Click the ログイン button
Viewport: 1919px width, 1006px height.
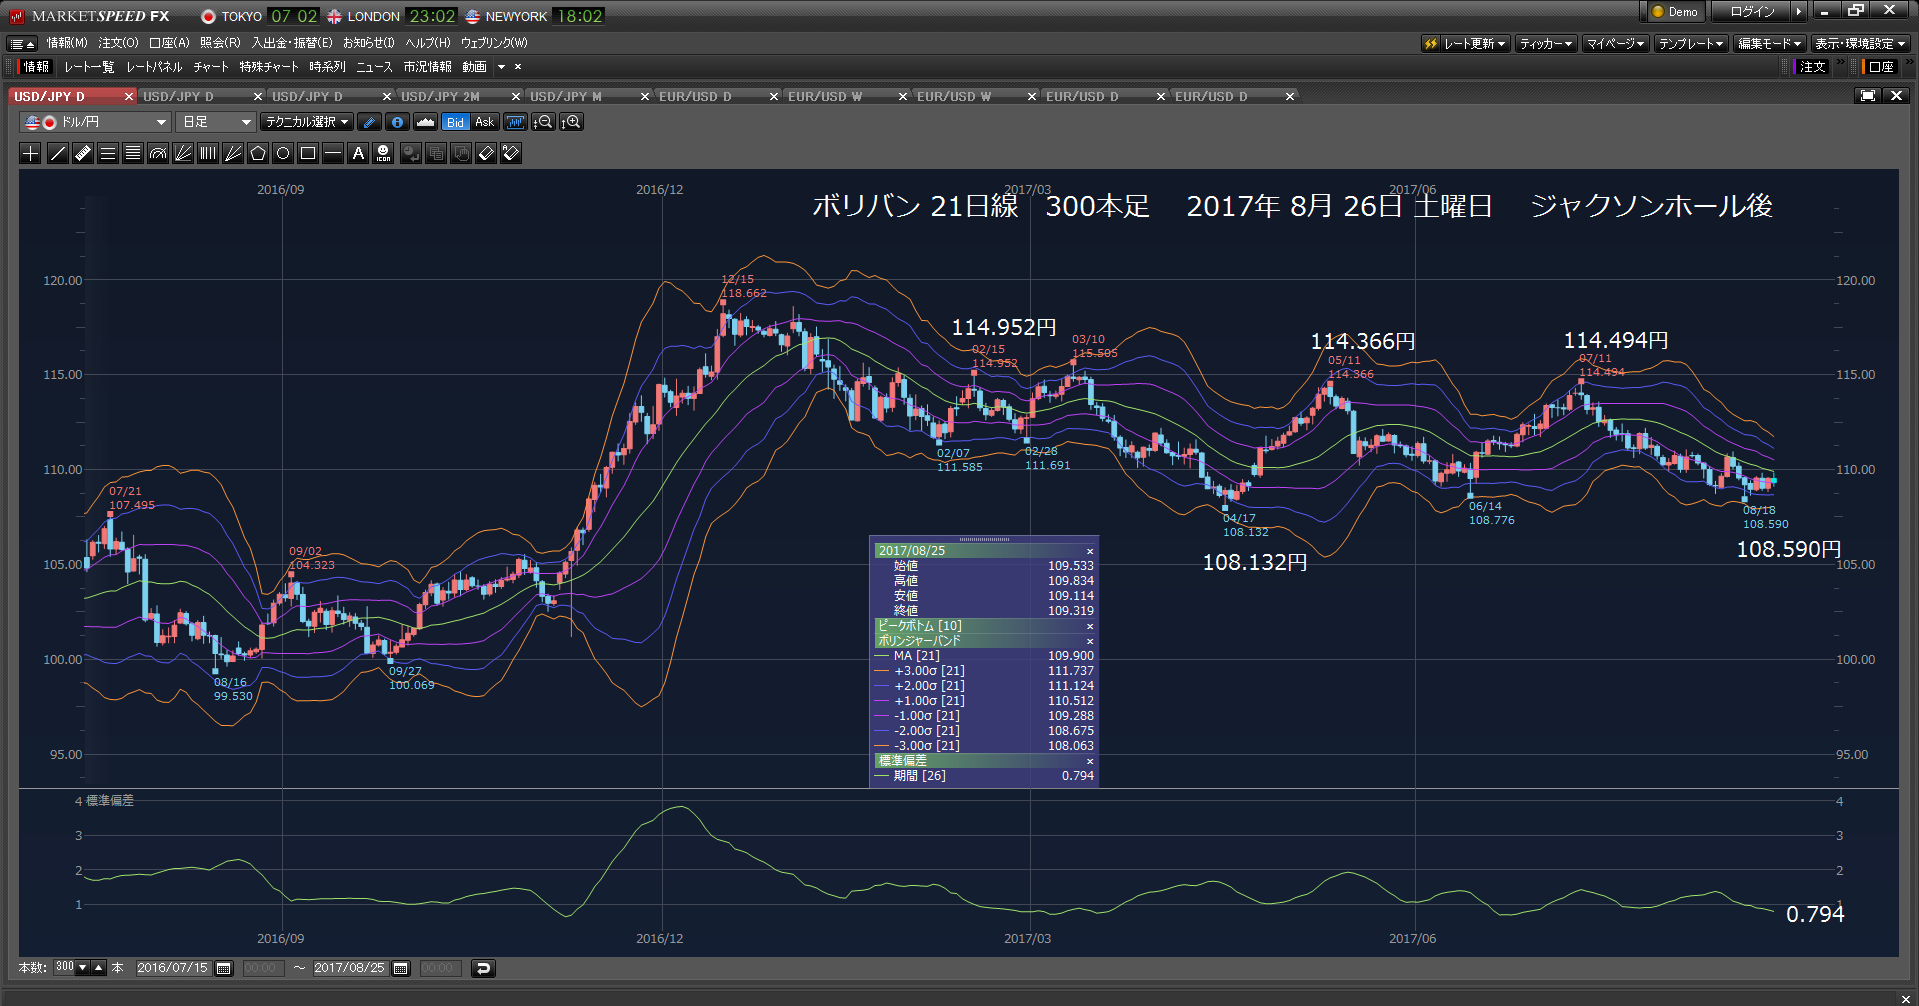click(x=1753, y=12)
